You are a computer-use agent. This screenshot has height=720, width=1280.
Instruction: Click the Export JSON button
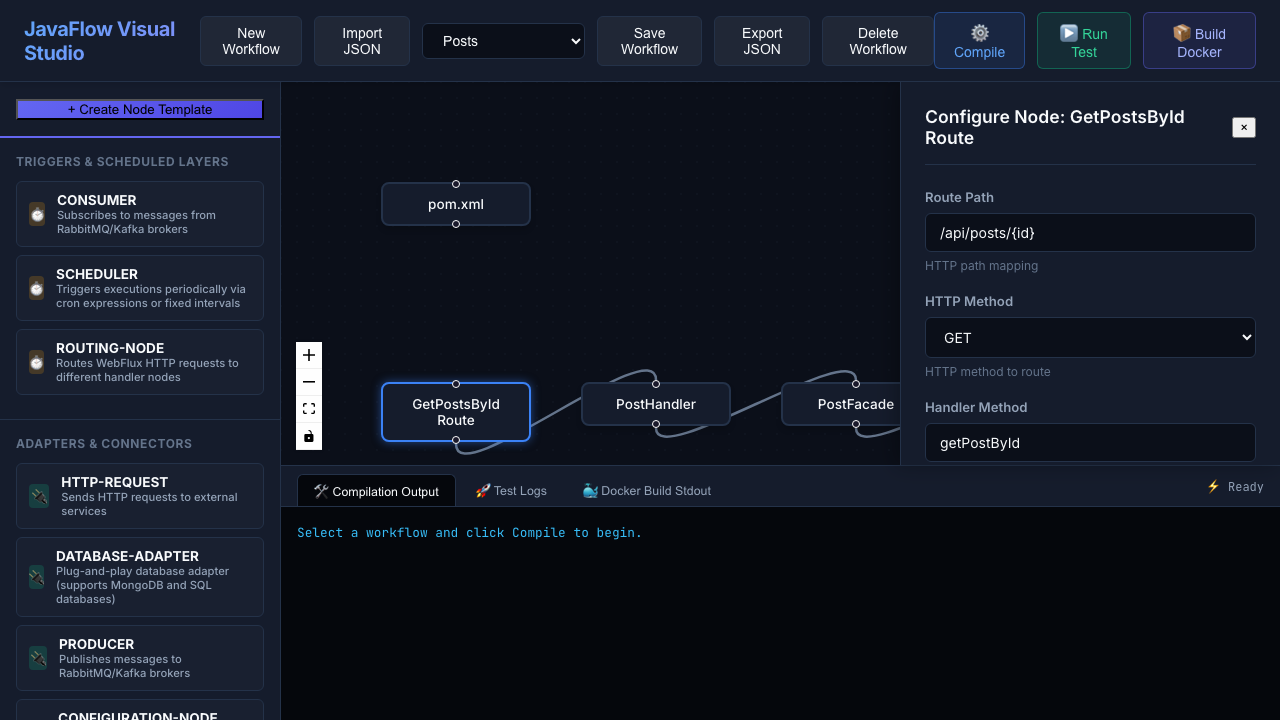coord(762,41)
